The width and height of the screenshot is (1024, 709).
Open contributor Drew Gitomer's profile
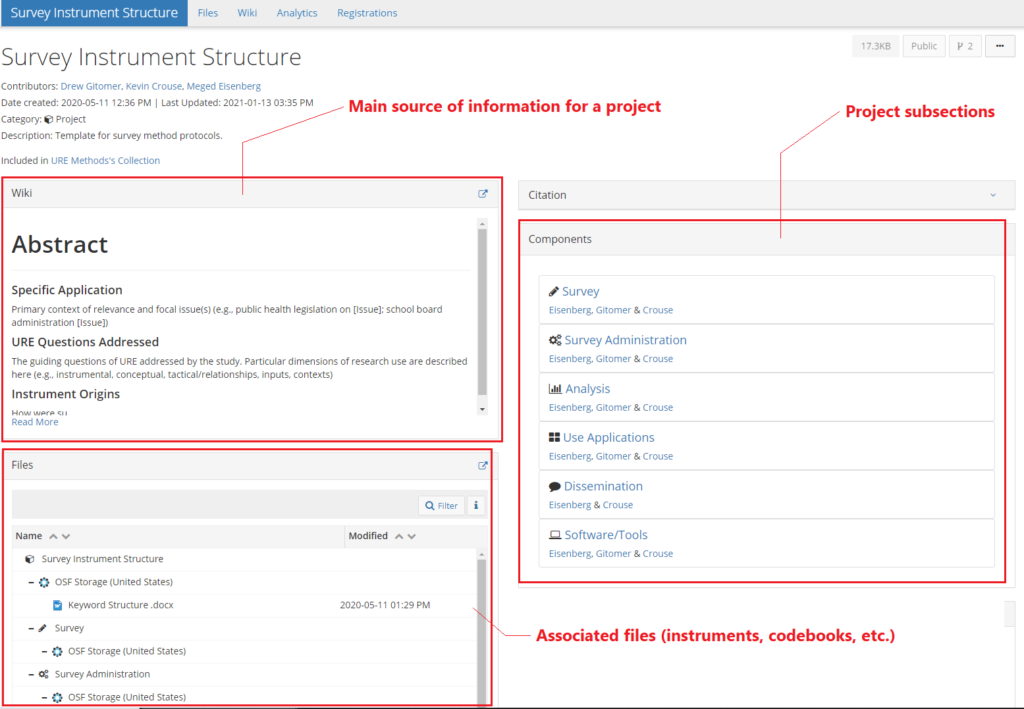[91, 86]
